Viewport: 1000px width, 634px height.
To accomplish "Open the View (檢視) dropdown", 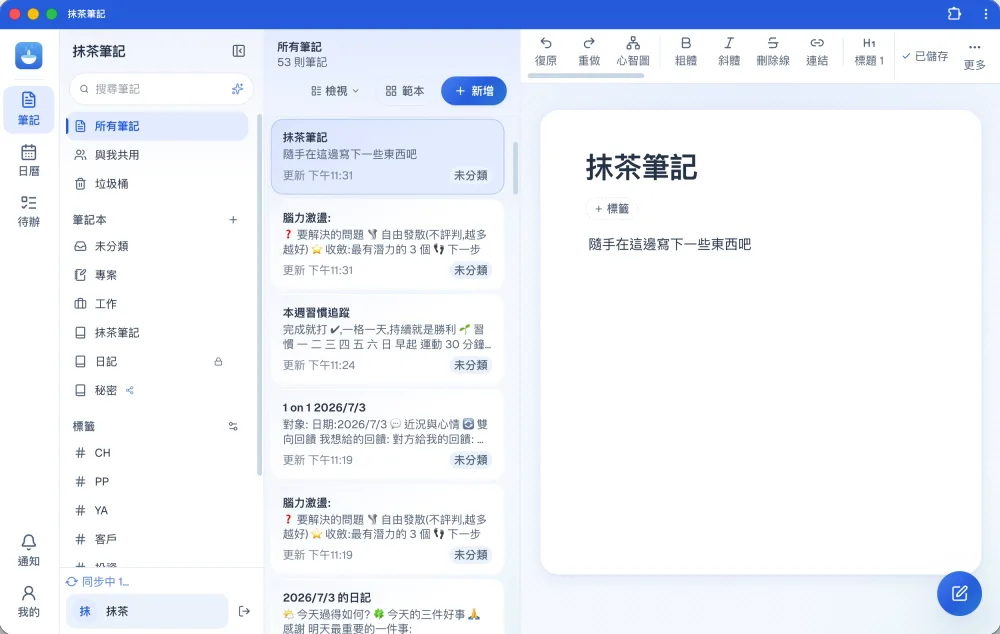I will (335, 91).
